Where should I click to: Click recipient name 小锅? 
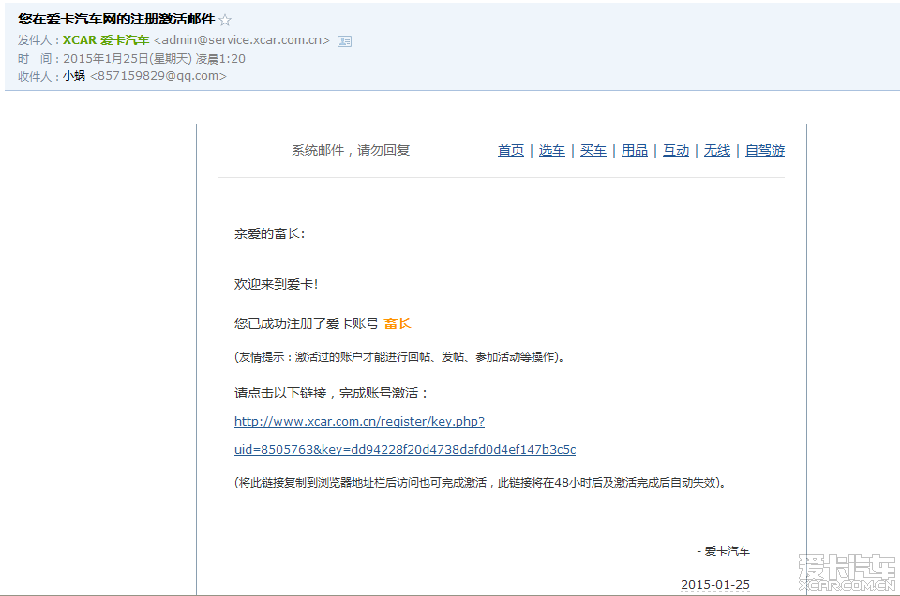coord(74,76)
